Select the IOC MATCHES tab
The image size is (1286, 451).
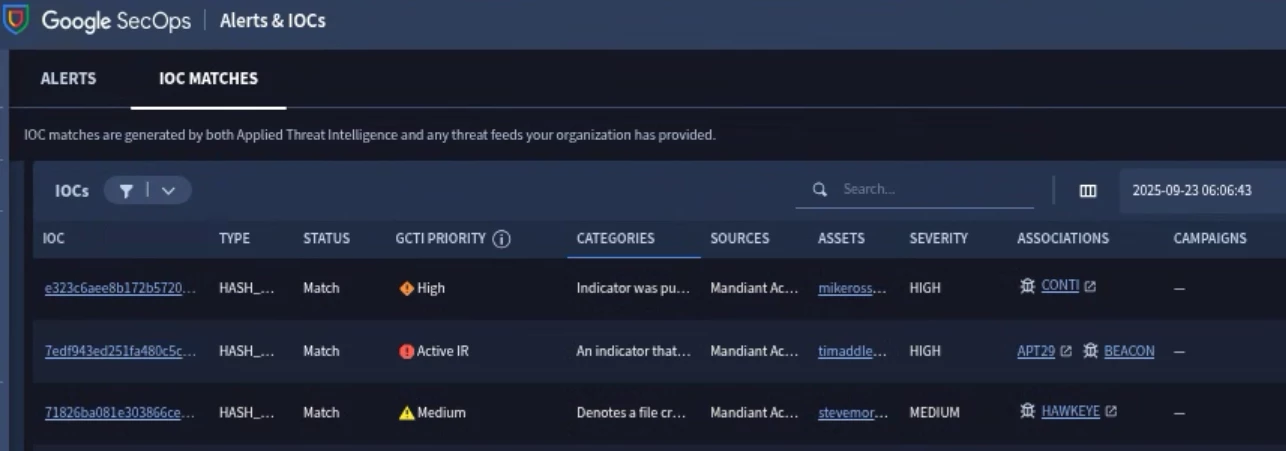point(208,78)
